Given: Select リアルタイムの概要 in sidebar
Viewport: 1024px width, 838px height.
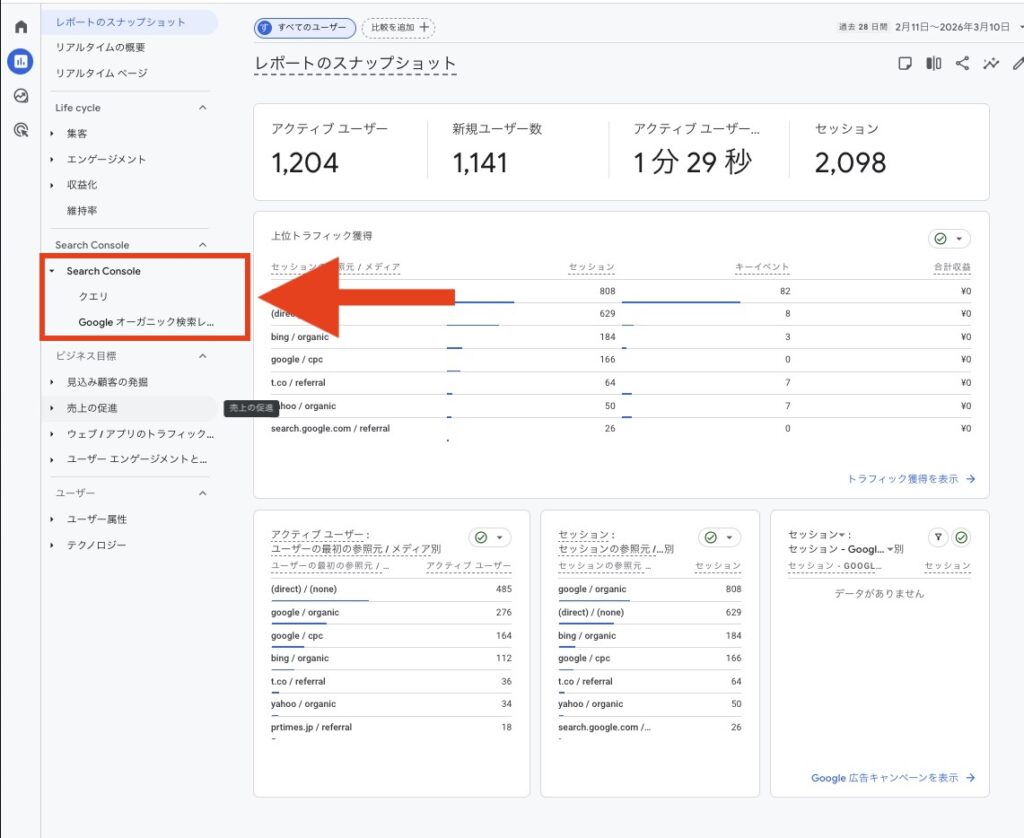Looking at the screenshot, I should 100,47.
